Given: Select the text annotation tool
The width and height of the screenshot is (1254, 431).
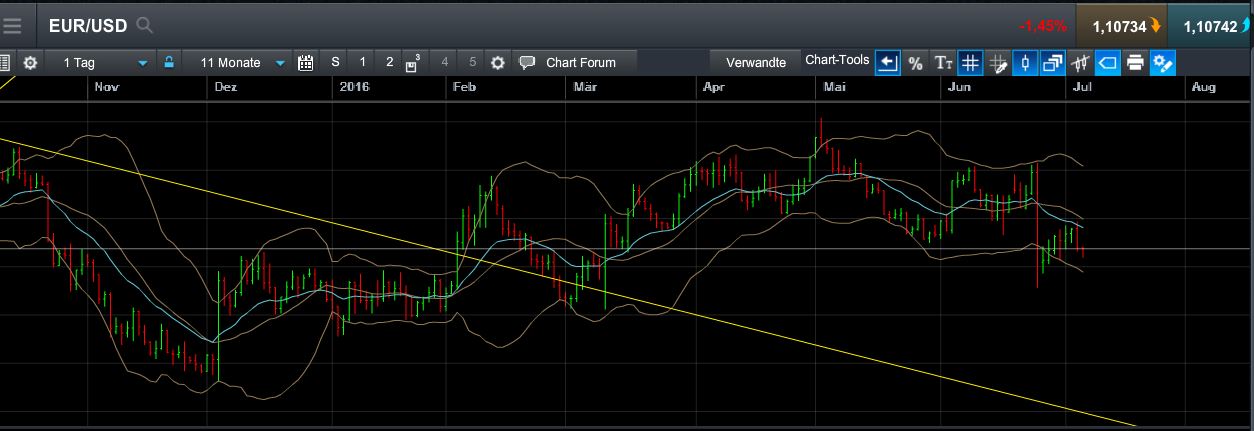Looking at the screenshot, I should tap(943, 63).
